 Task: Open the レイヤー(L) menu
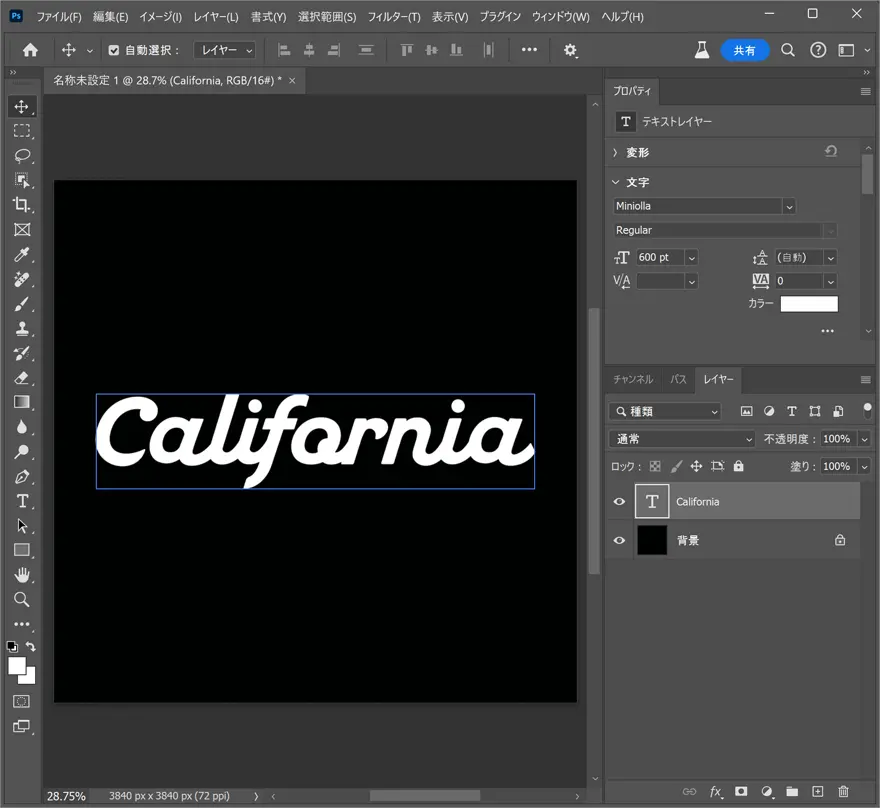click(216, 17)
